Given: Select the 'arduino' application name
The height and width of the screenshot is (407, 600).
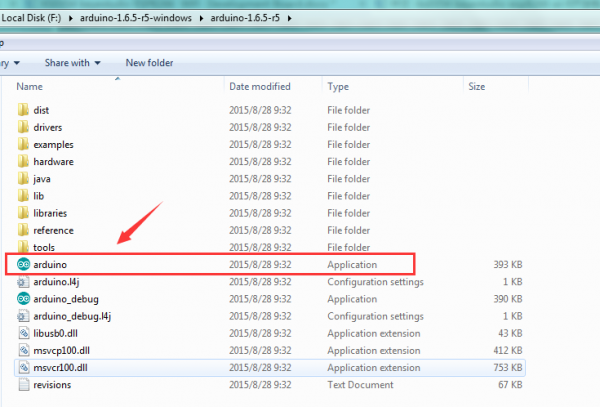Looking at the screenshot, I should (50, 264).
